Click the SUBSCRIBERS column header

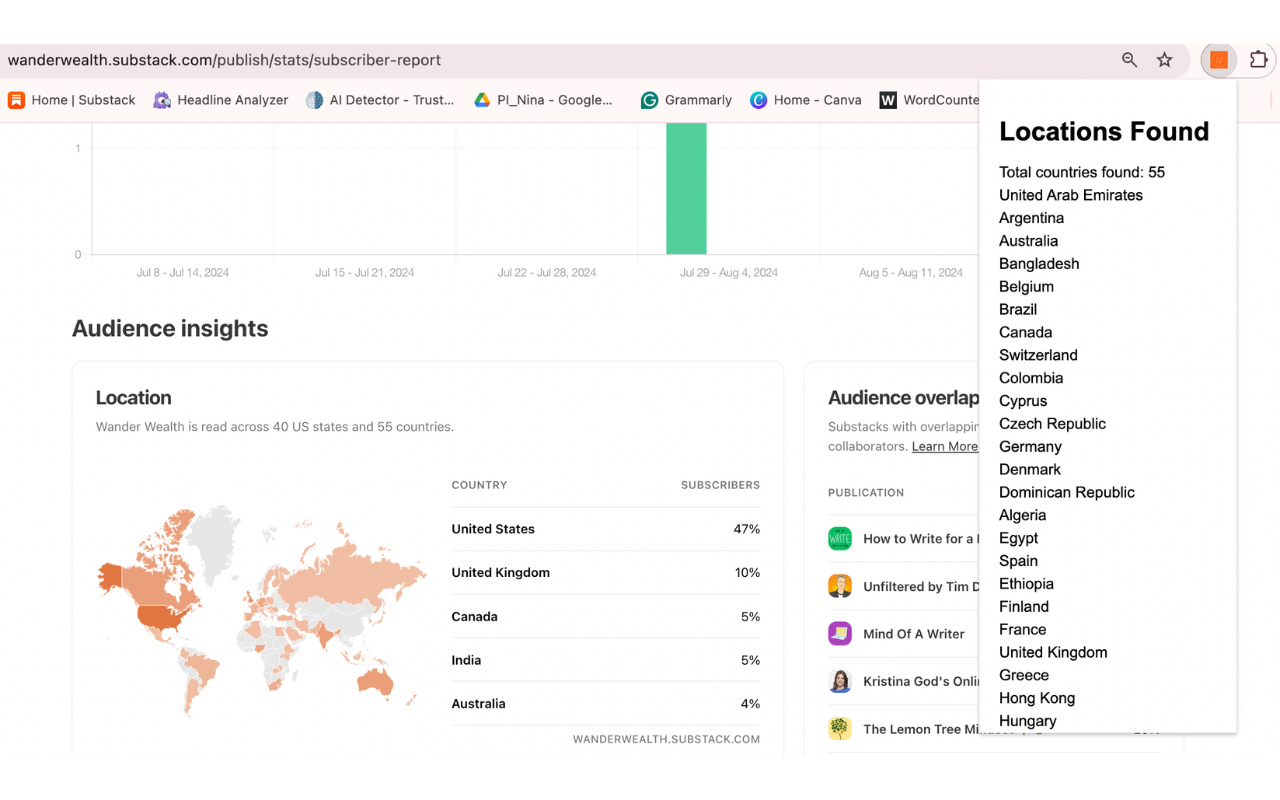tap(720, 485)
